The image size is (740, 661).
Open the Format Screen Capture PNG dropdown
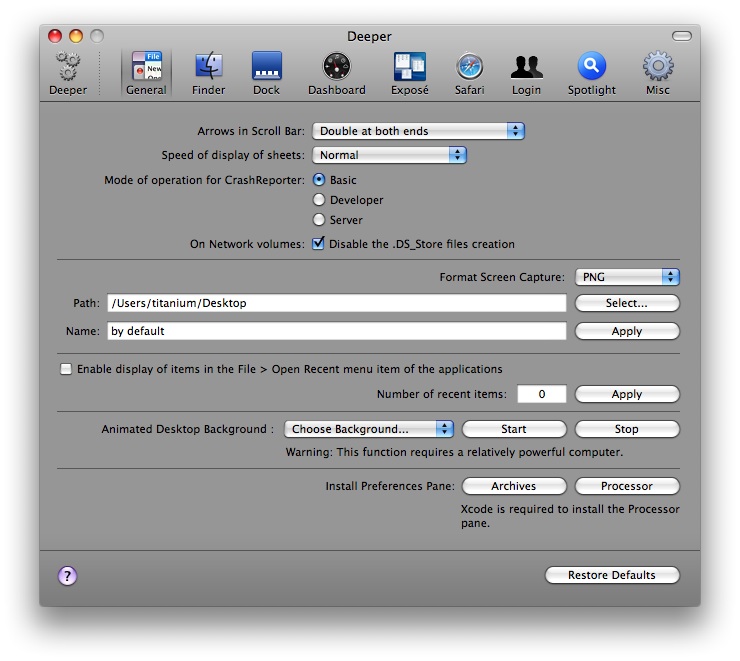point(627,277)
